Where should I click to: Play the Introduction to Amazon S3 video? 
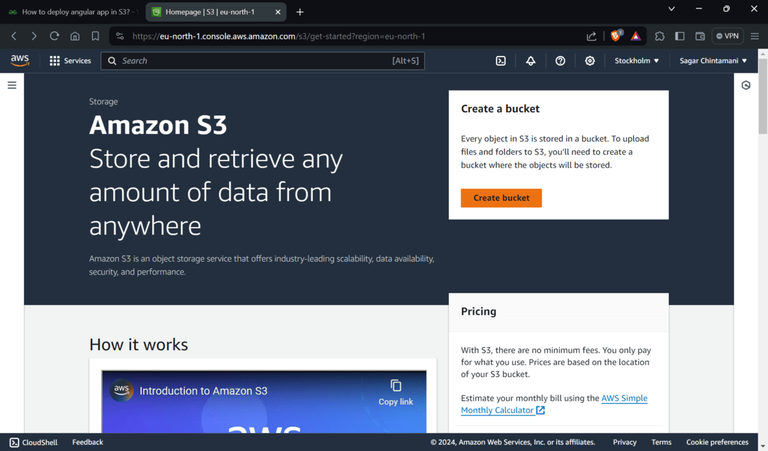(x=264, y=402)
